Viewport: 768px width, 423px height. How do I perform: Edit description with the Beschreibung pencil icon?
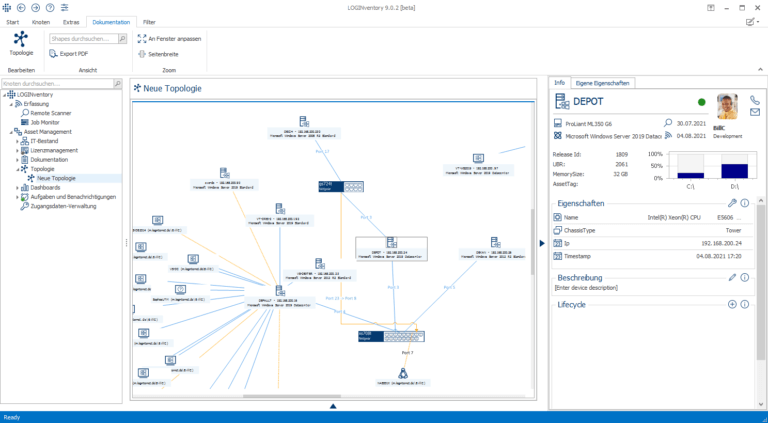pos(733,276)
